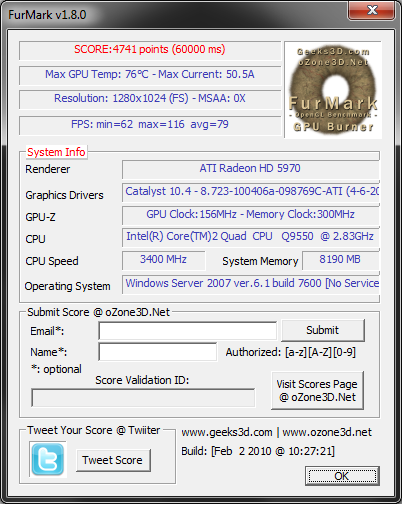Click the Operating System label
404x506 pixels.
pyautogui.click(x=67, y=286)
